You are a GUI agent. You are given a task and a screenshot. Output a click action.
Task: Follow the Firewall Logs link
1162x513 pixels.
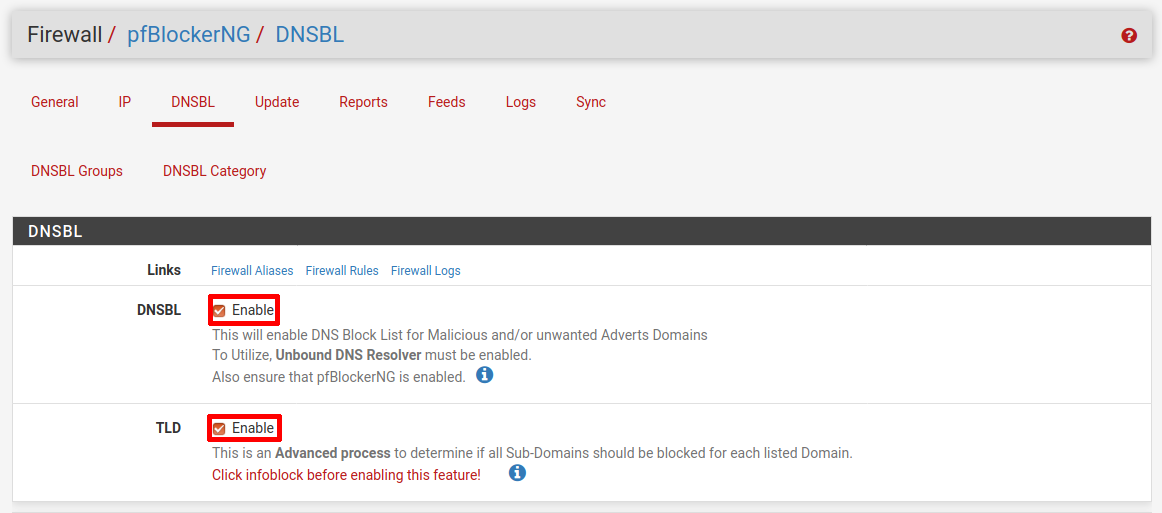tap(426, 271)
